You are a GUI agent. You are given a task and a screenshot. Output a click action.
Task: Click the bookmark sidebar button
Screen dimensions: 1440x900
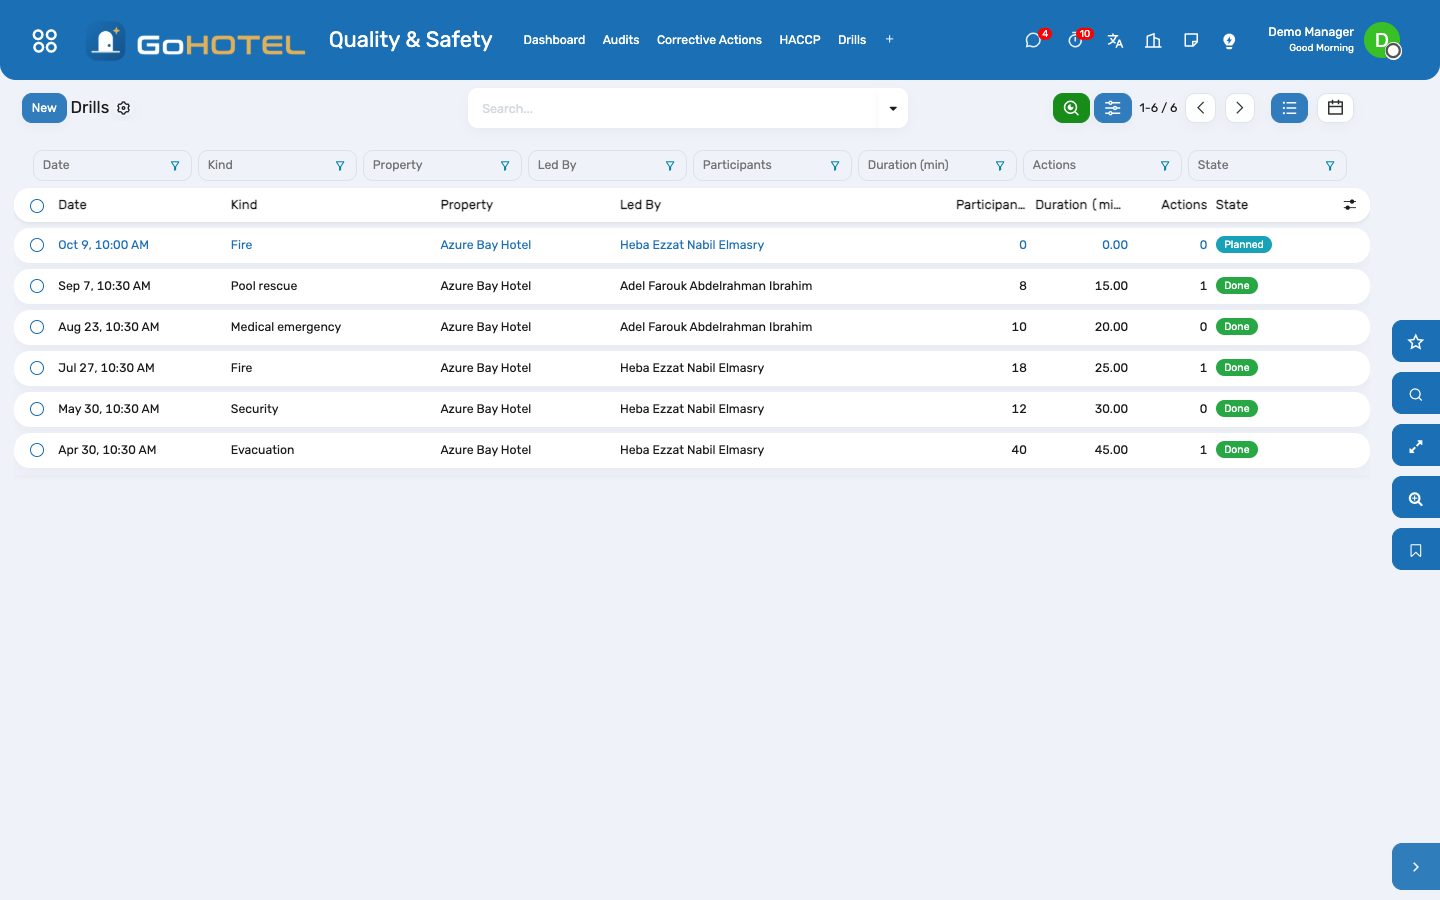point(1416,550)
